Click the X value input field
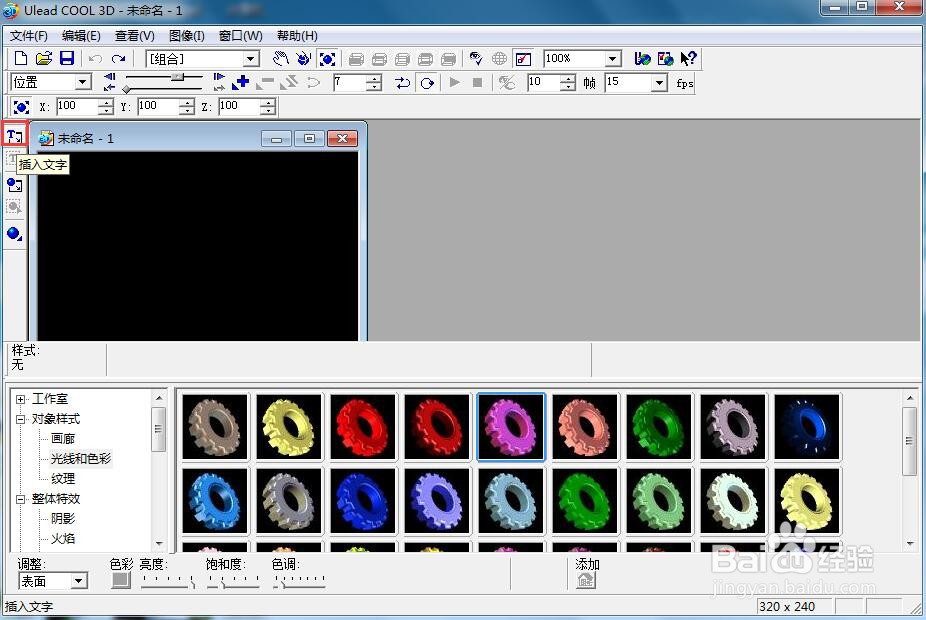The image size is (926, 620). click(x=77, y=106)
